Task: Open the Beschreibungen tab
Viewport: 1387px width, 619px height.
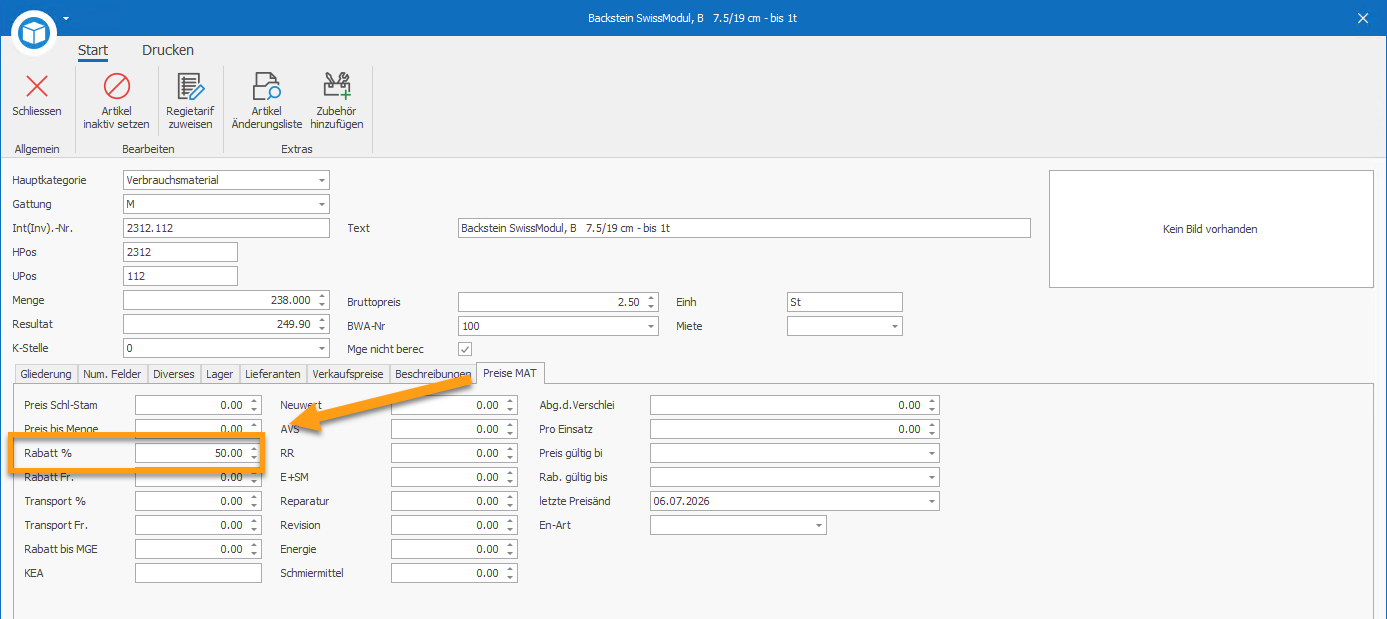Action: tap(433, 374)
